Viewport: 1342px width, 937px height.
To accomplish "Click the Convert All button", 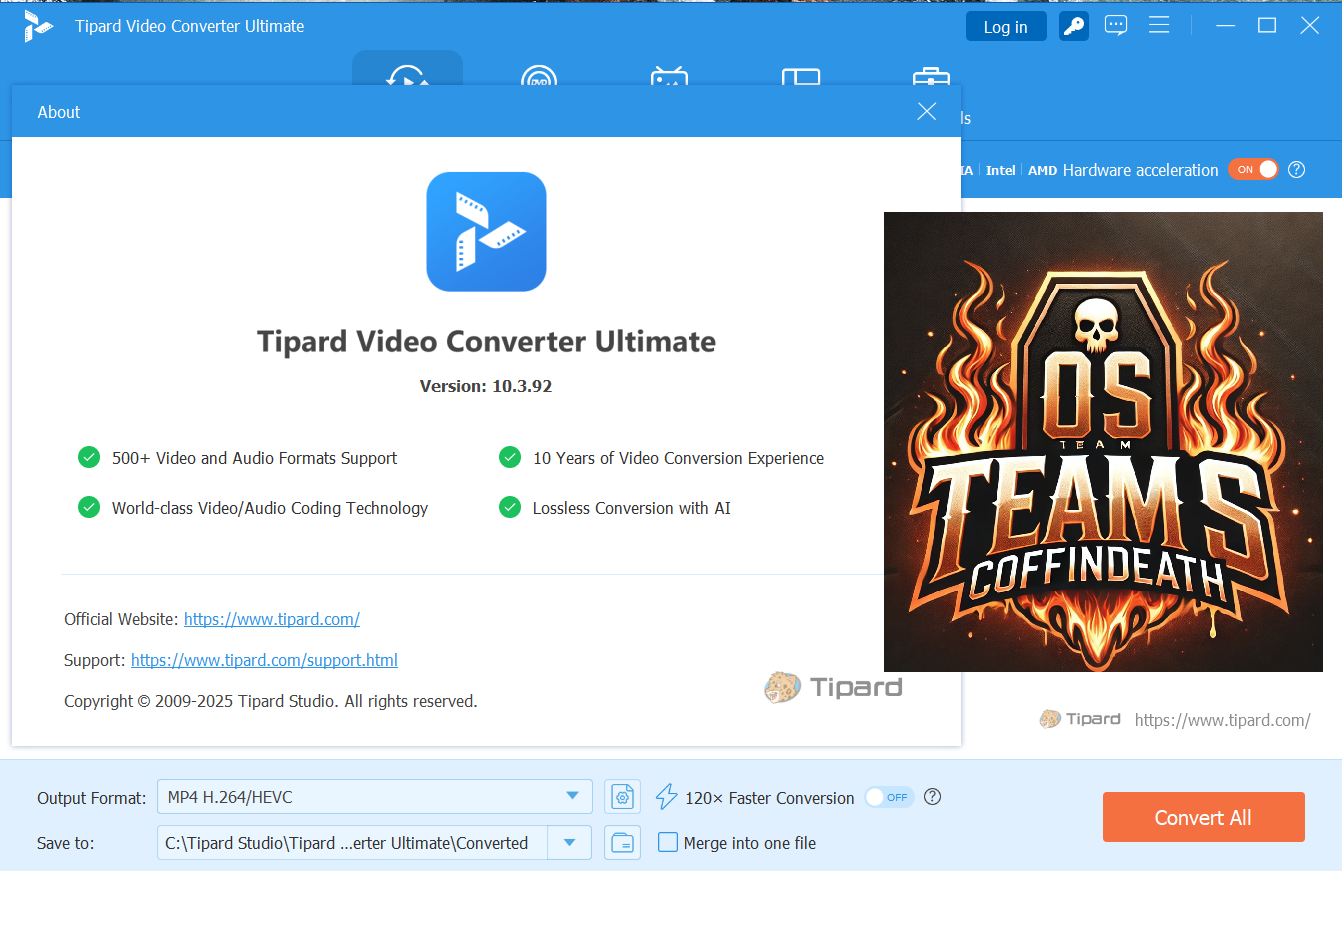I will click(x=1203, y=817).
